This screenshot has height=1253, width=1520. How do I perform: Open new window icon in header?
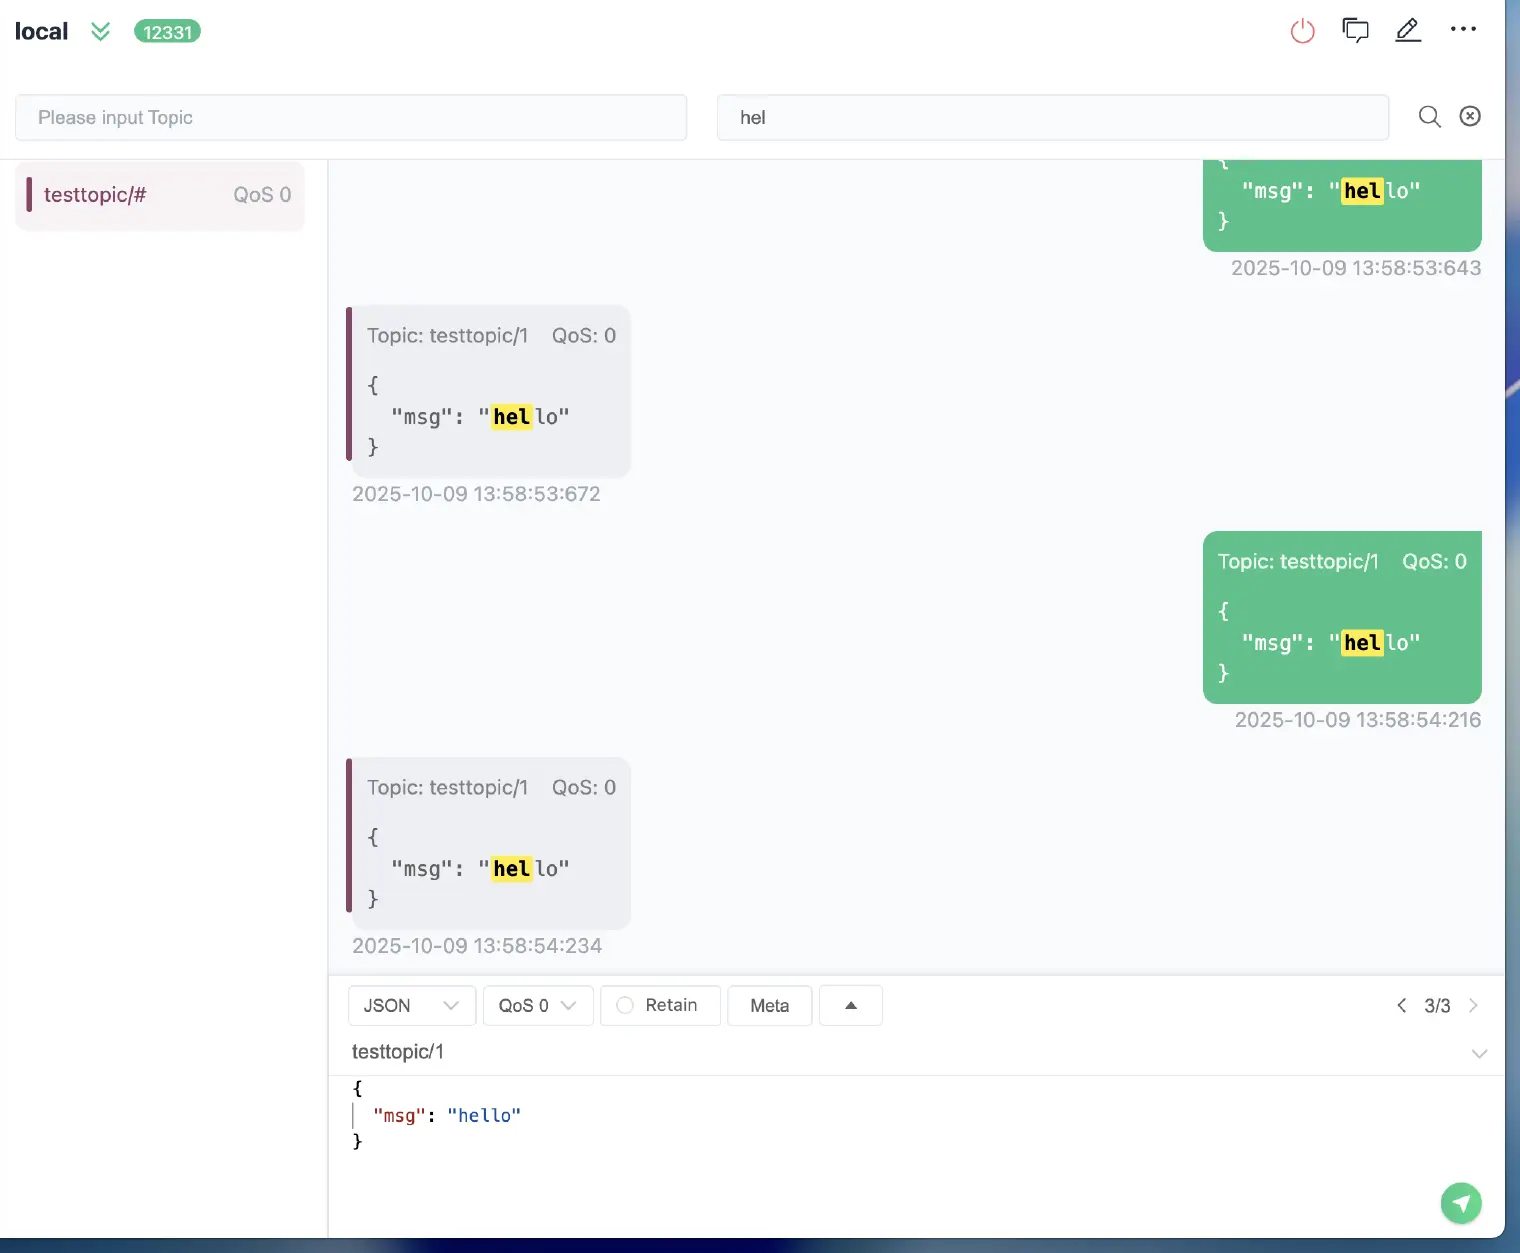click(1355, 31)
